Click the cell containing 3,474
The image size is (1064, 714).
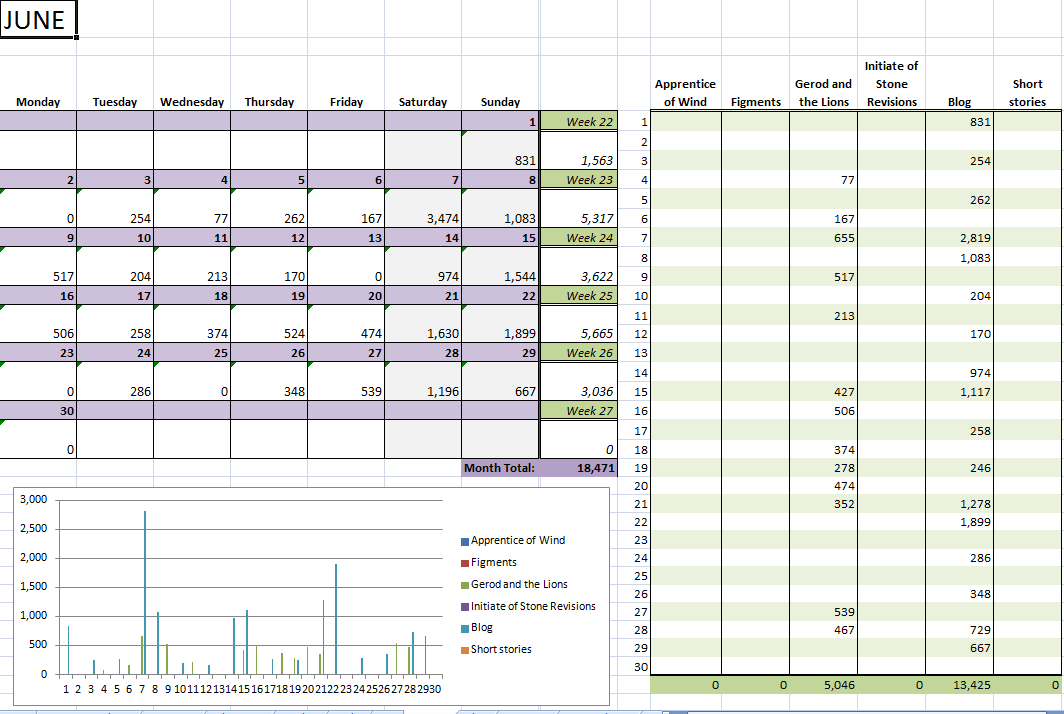point(423,218)
